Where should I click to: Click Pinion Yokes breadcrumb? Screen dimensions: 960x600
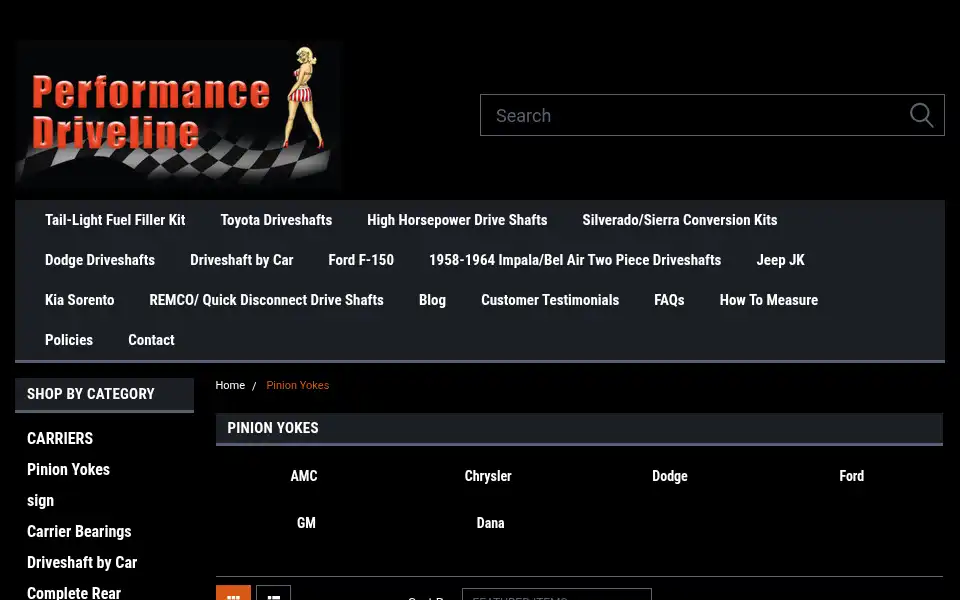point(298,385)
